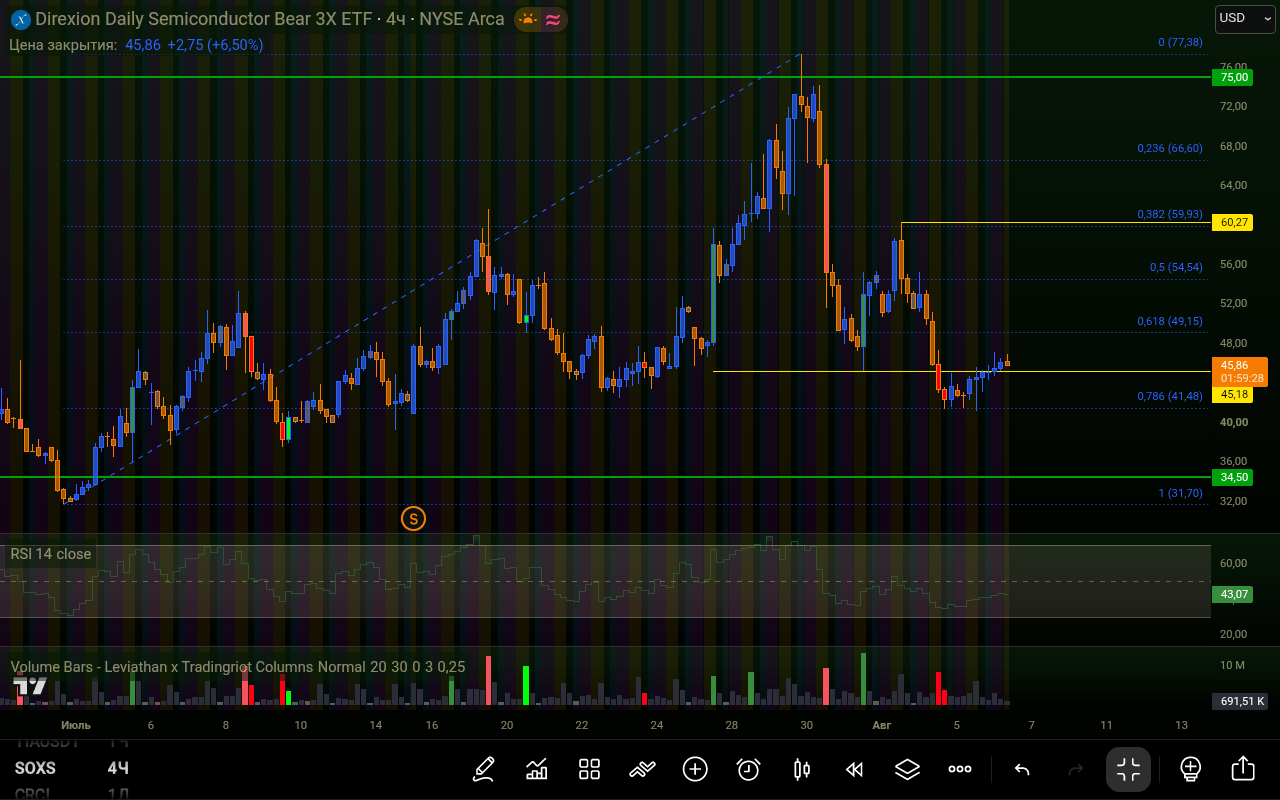Image resolution: width=1280 pixels, height=800 pixels.
Task: Click the orange 45,86 current price label
Action: tap(1239, 371)
